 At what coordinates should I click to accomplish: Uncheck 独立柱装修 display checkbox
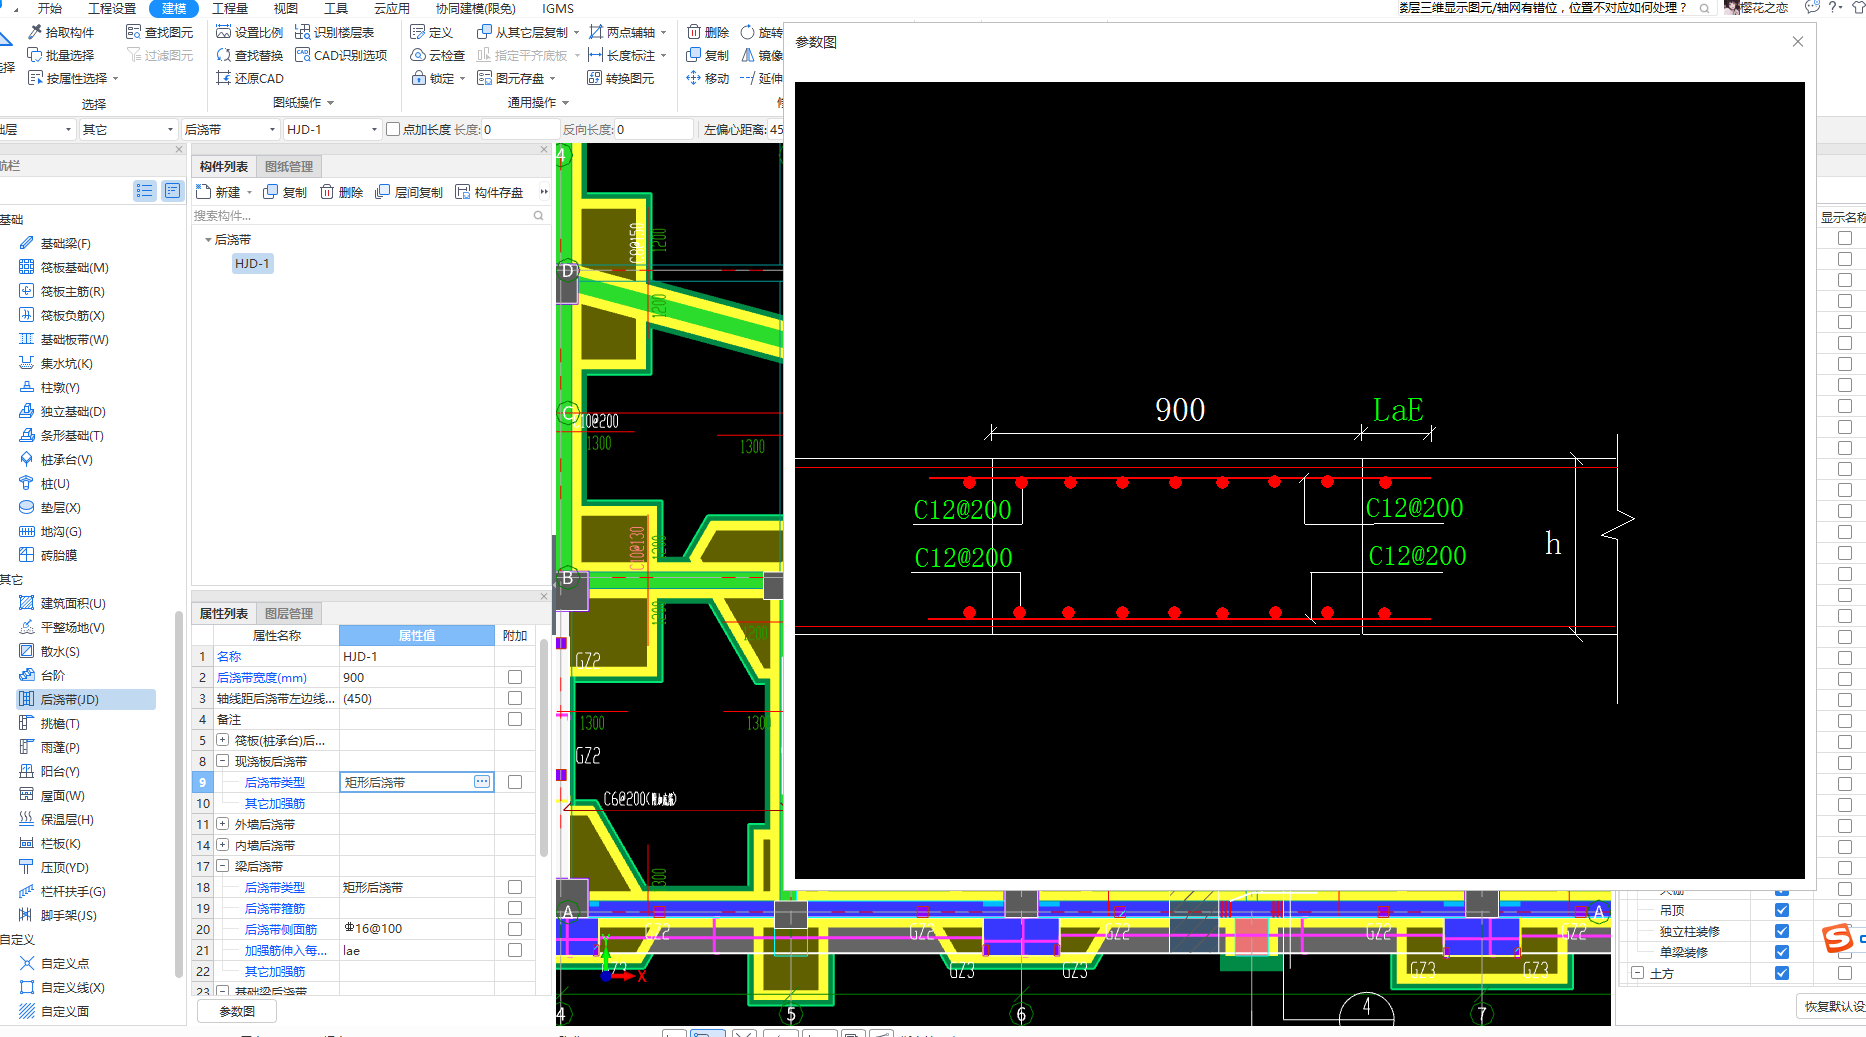[1782, 931]
